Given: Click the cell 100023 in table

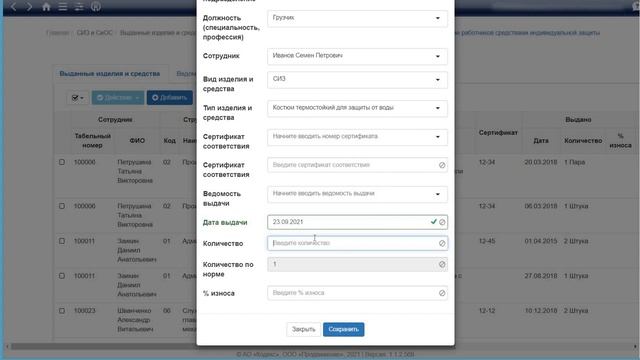Looking at the screenshot, I should (x=84, y=311).
